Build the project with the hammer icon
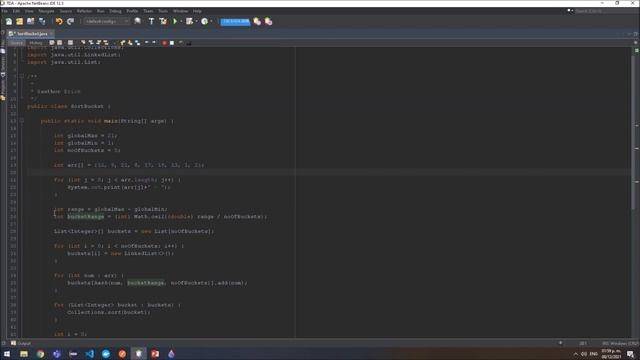Screen dimensions: 640x360 coord(151,21)
